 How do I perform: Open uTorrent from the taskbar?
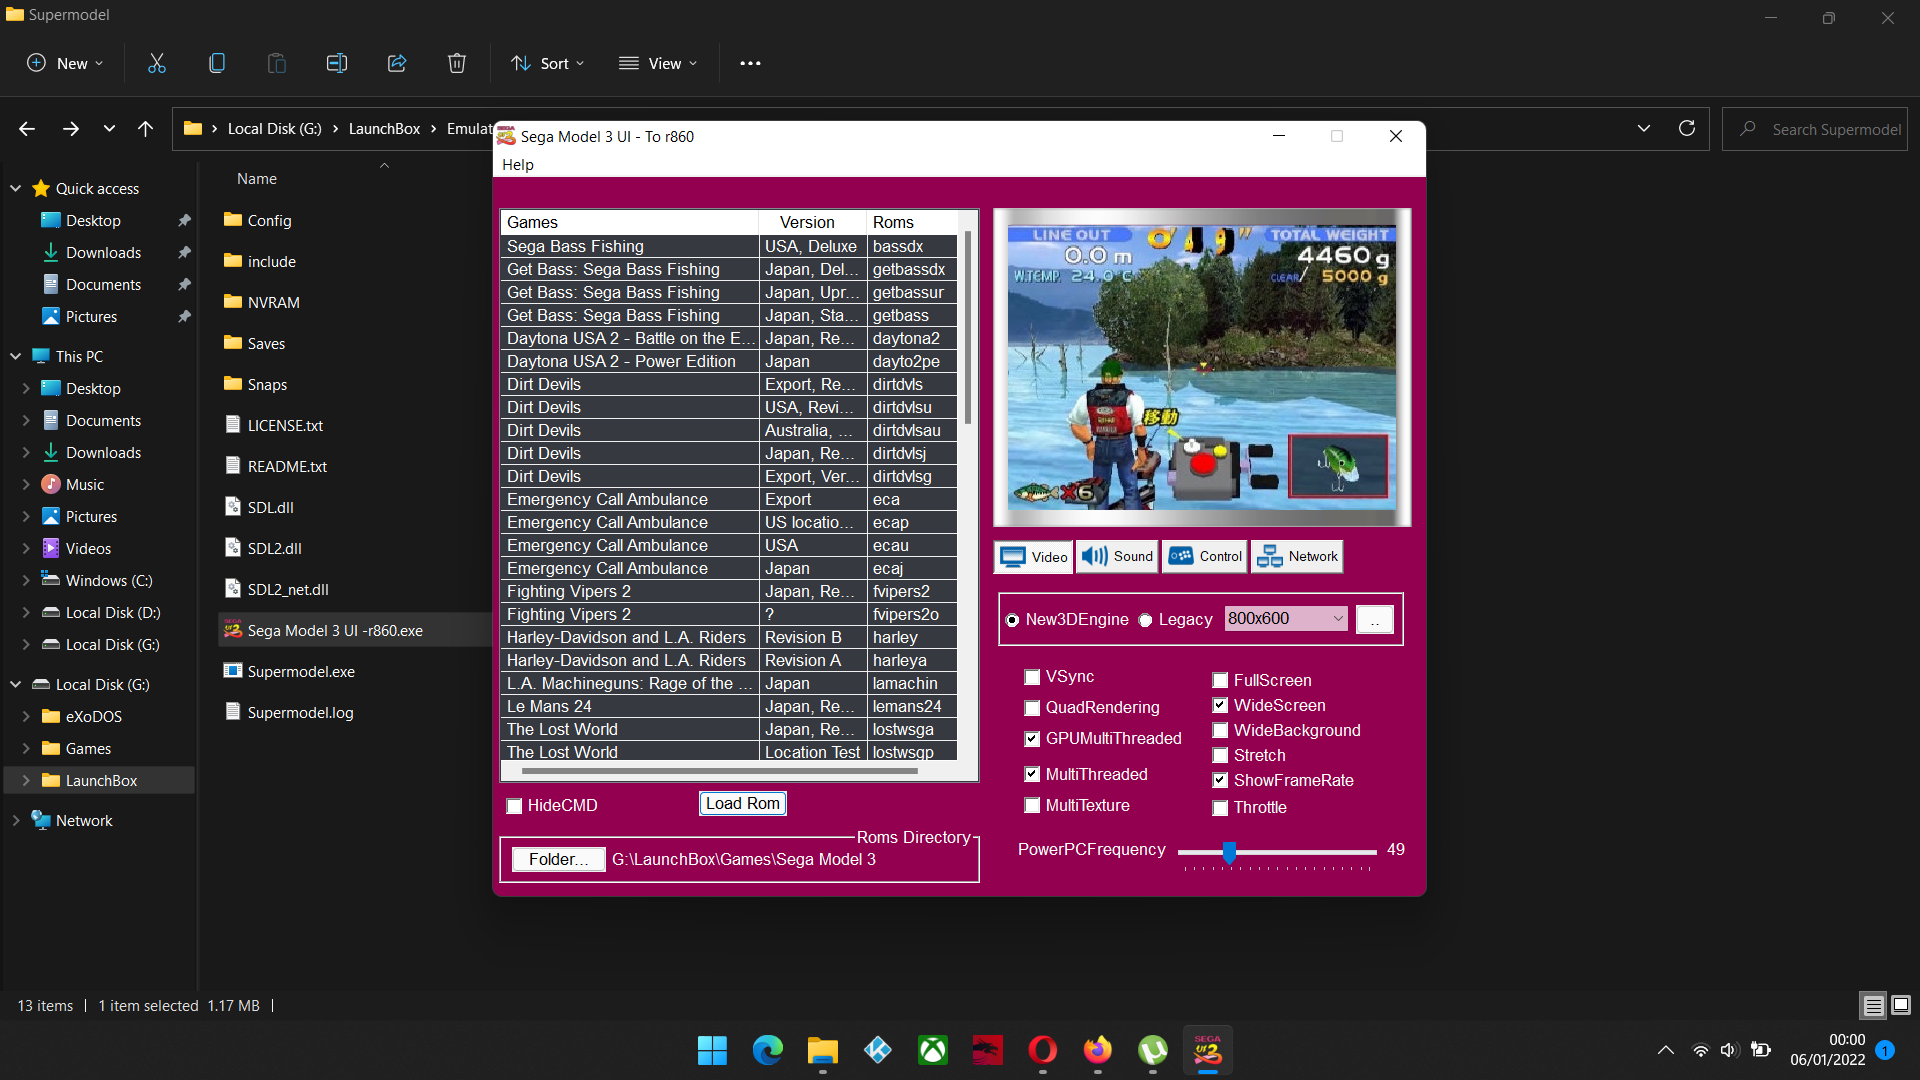tap(1153, 1050)
